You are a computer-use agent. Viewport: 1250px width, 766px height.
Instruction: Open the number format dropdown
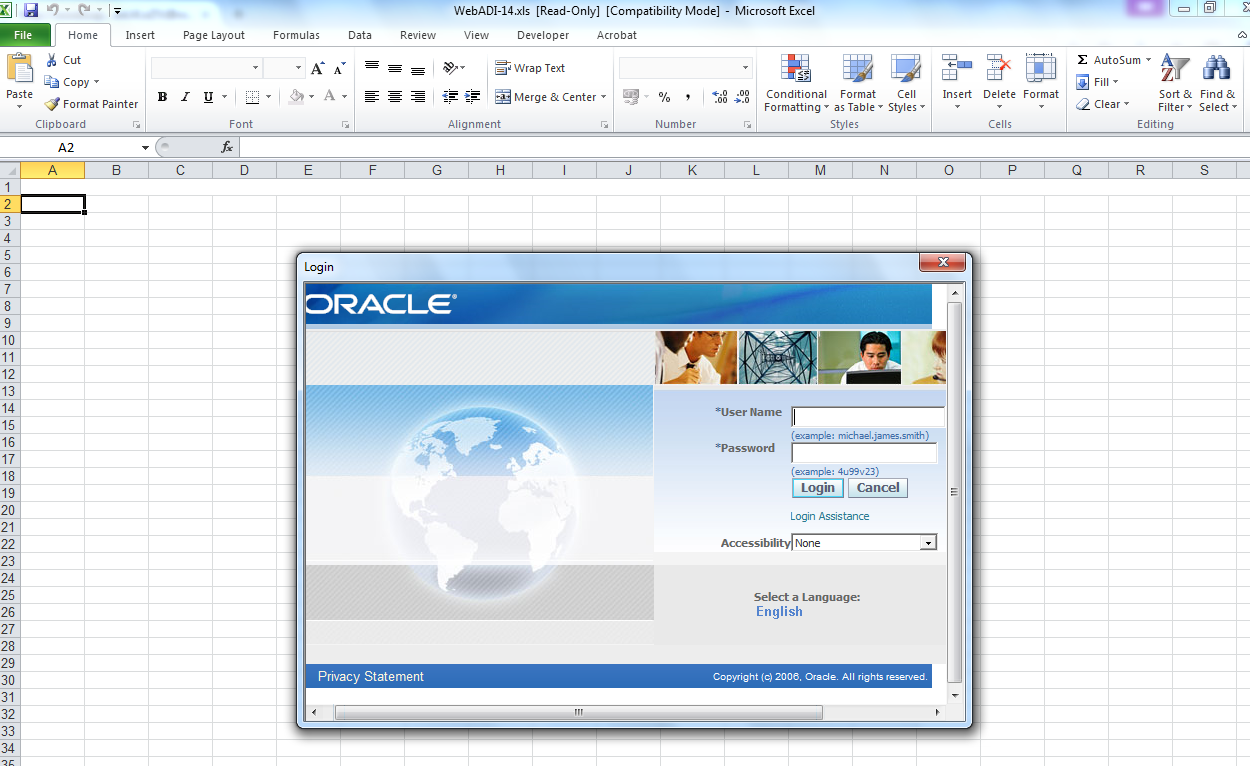[745, 68]
